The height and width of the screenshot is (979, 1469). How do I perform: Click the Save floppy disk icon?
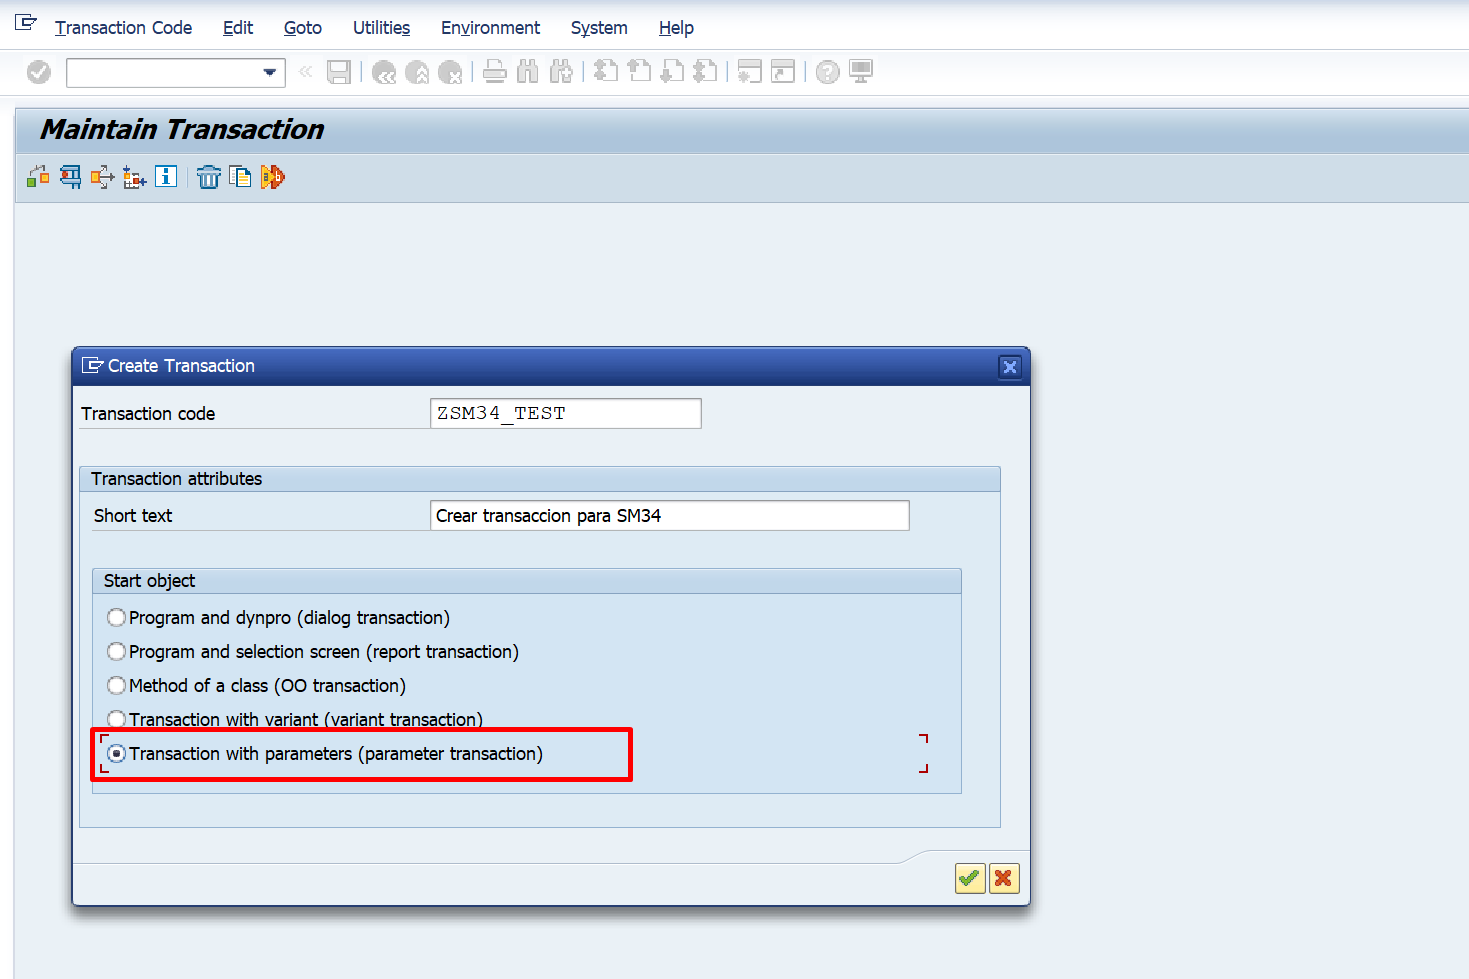tap(339, 72)
